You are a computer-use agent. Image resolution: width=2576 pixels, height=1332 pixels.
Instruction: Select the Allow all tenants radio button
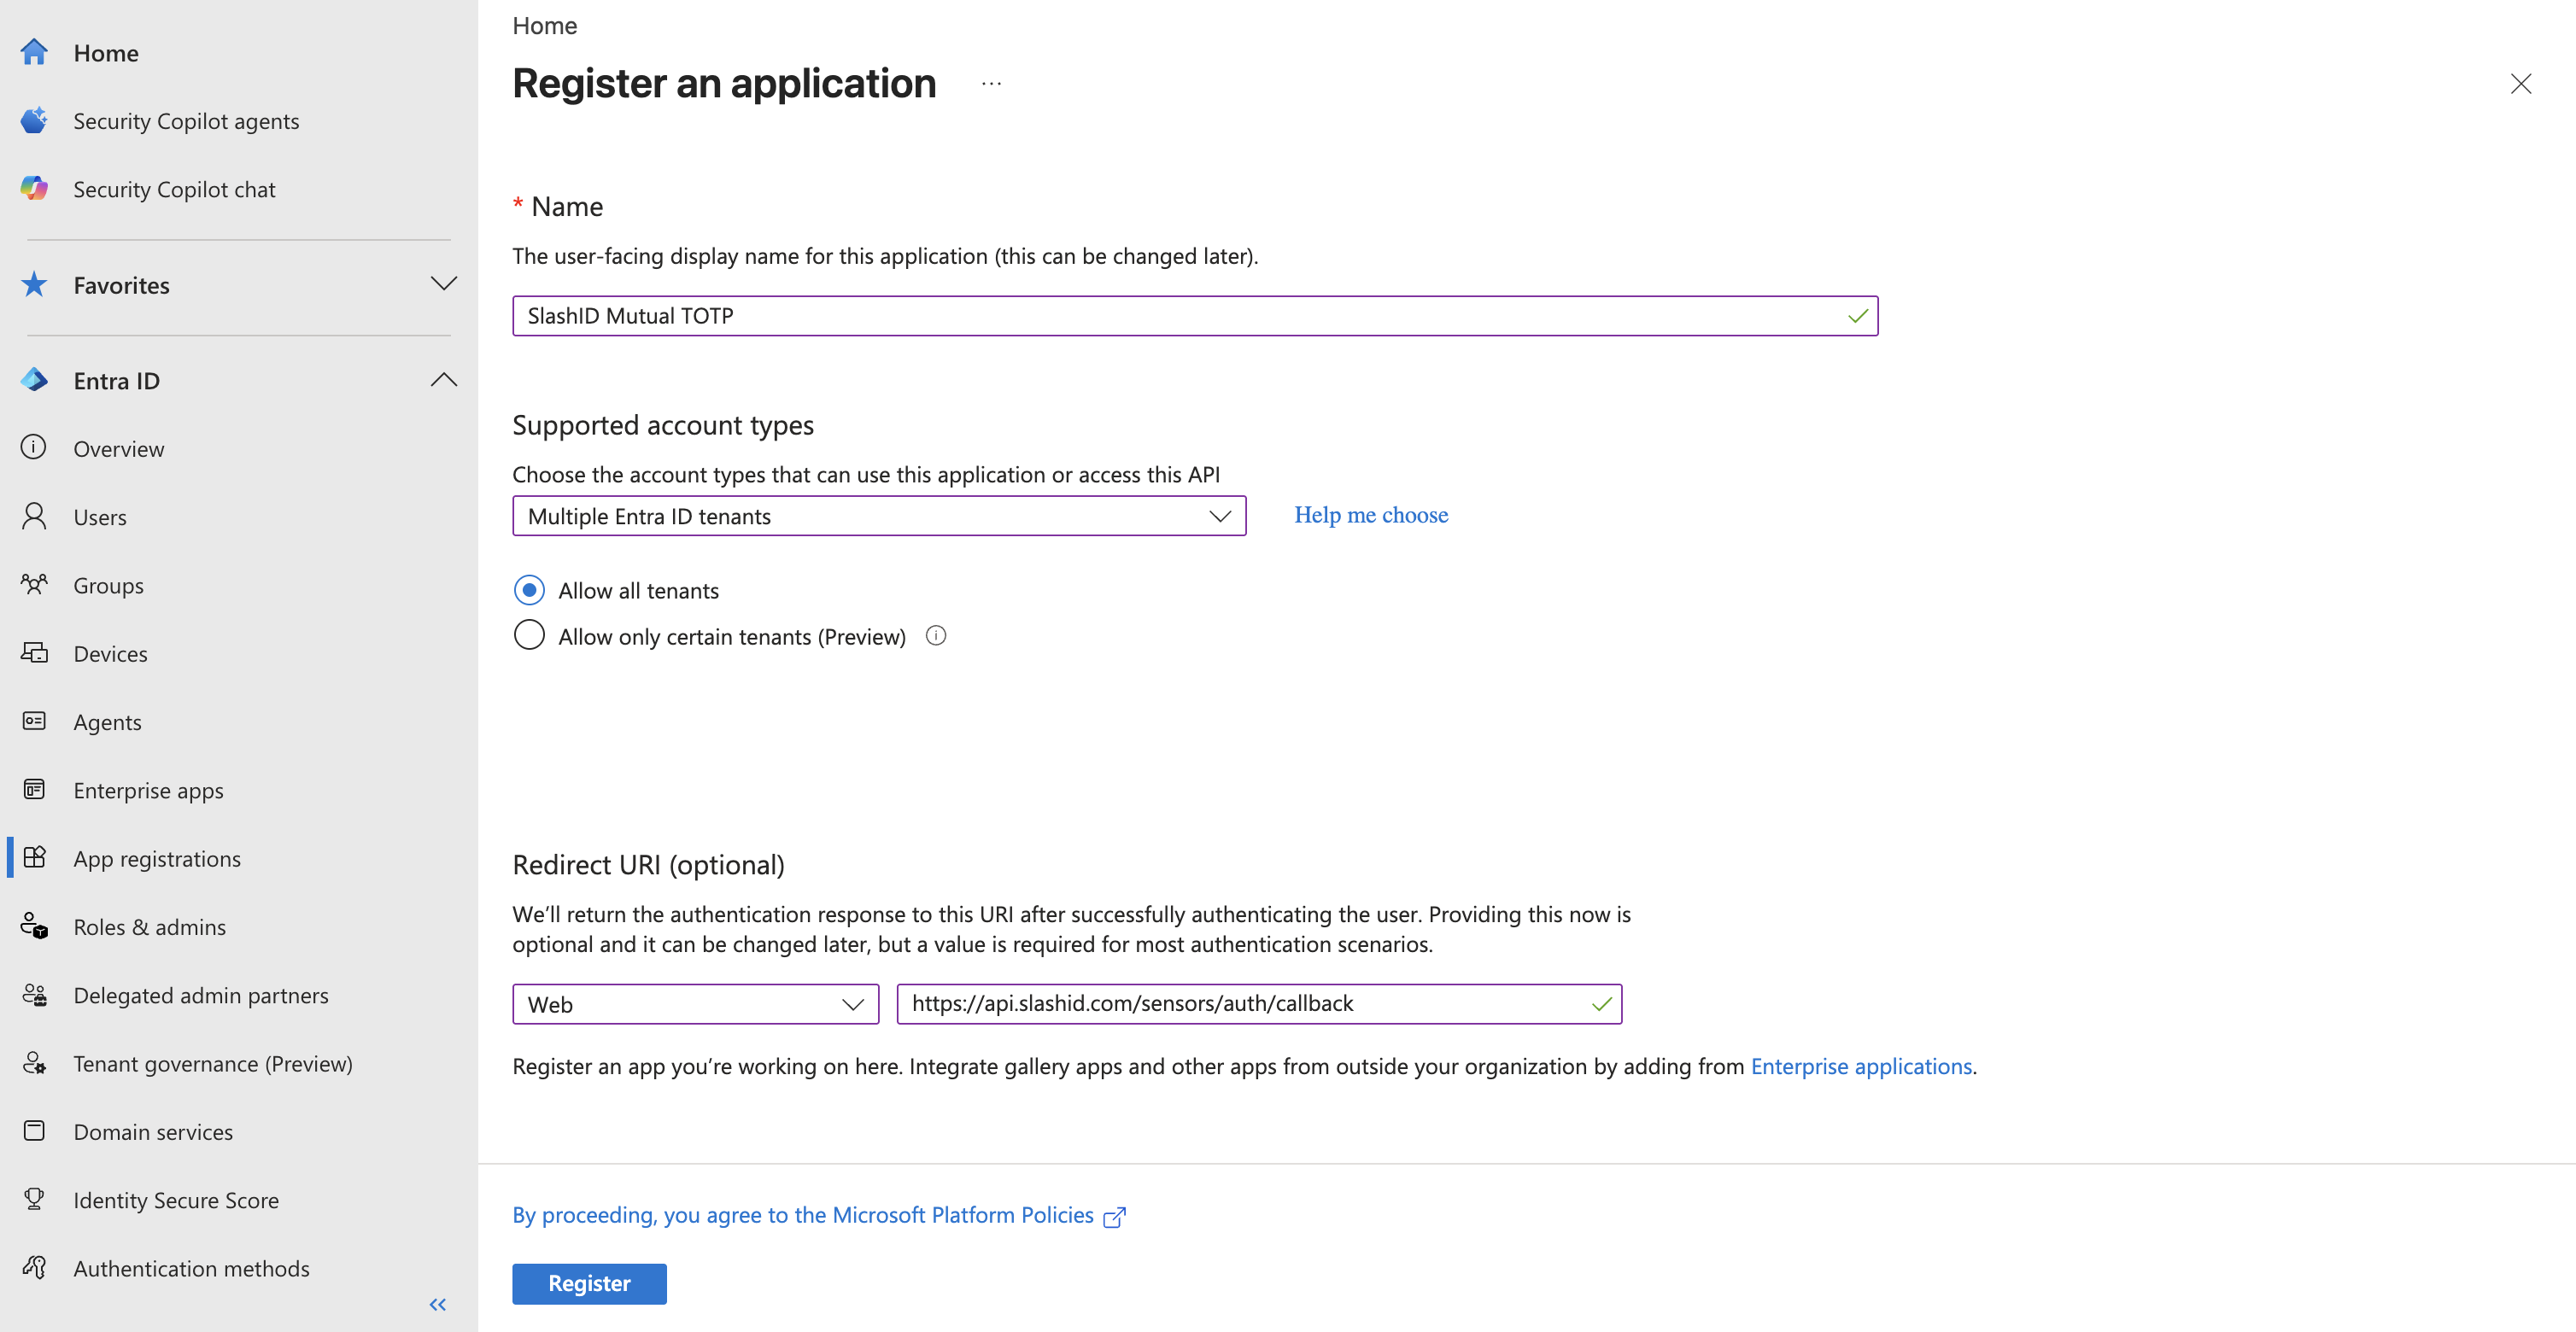click(529, 590)
